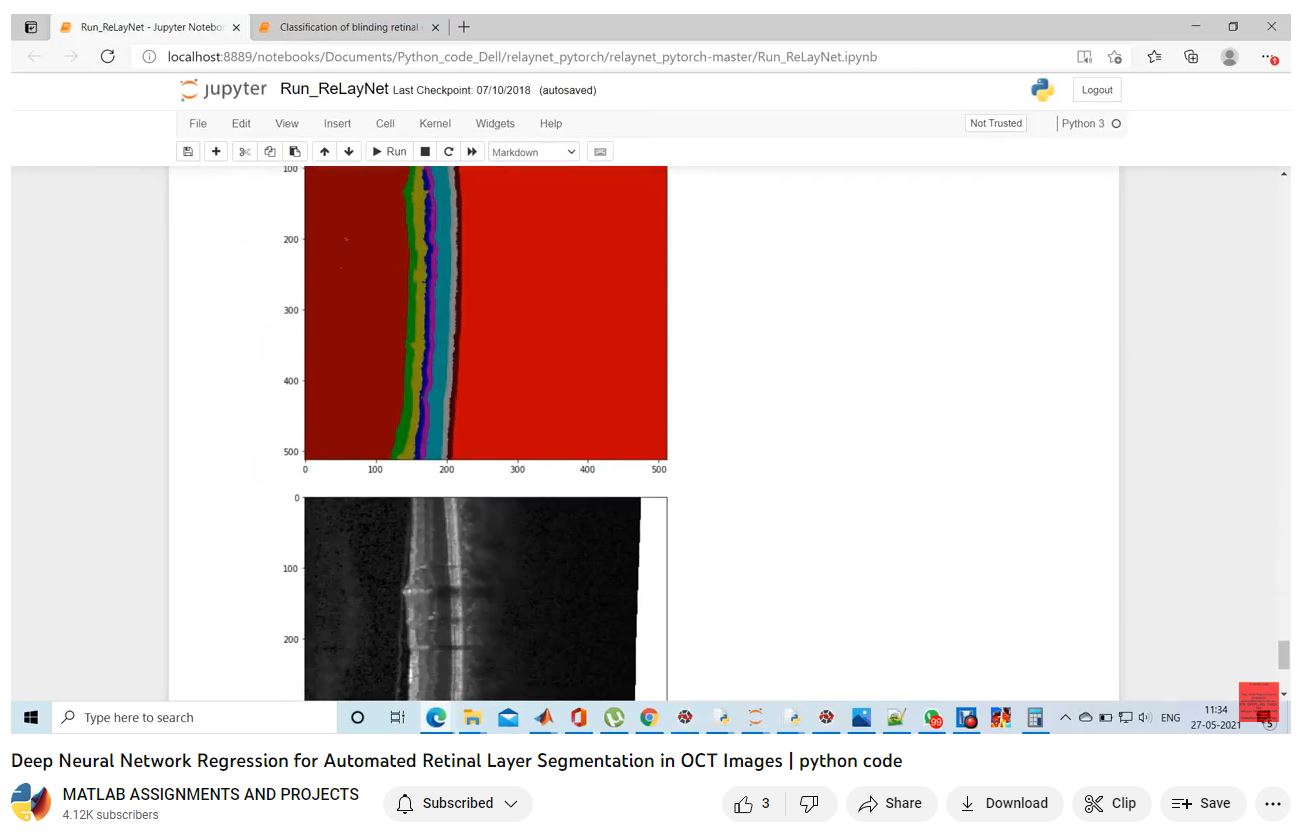Open the Cell menu

pyautogui.click(x=385, y=123)
